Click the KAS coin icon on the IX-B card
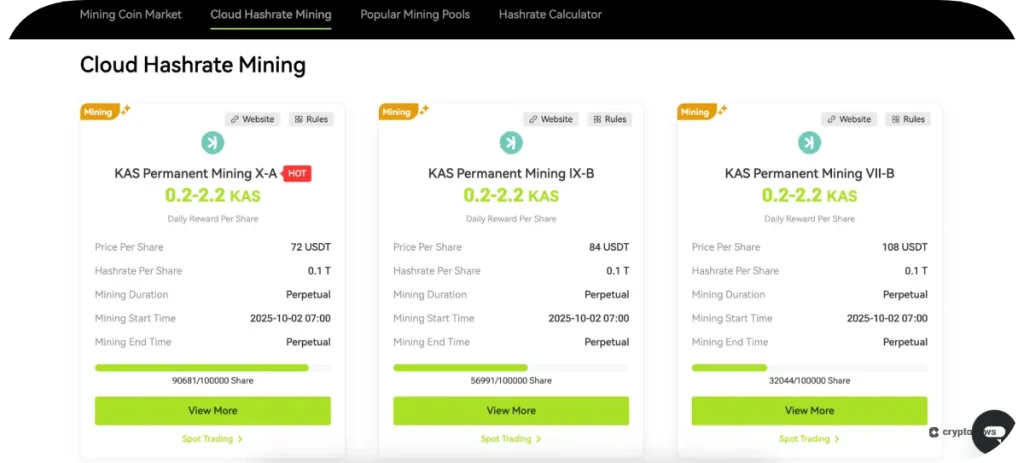Viewport: 1024px width, 463px height. pyautogui.click(x=511, y=143)
